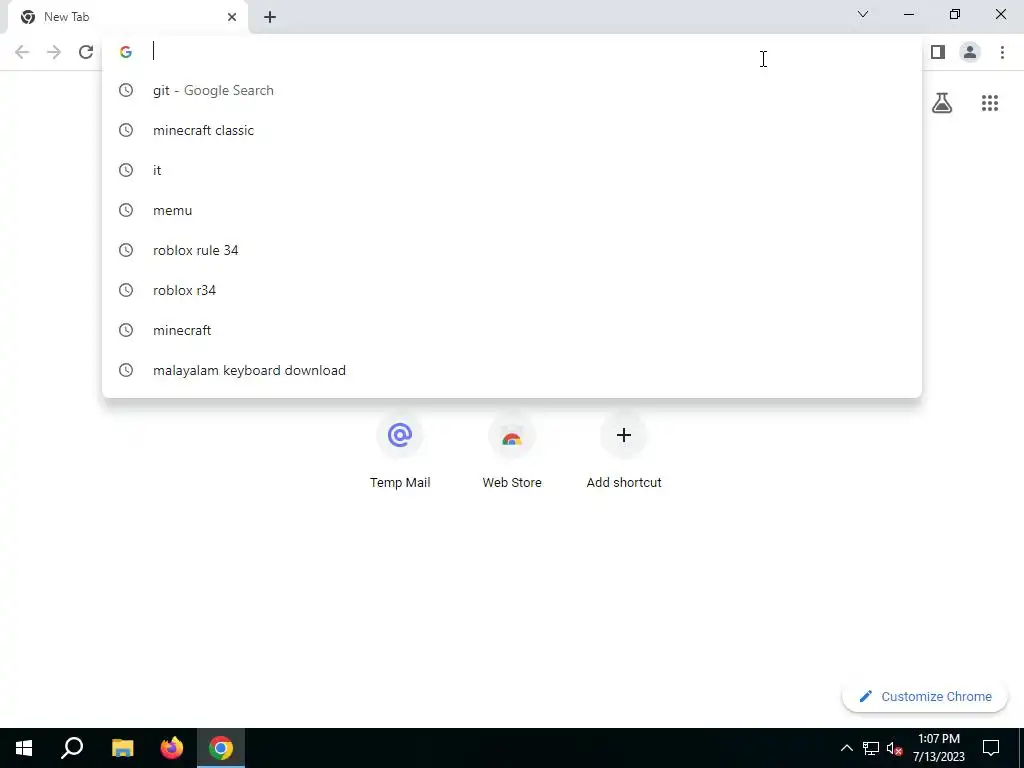
Task: Choose the 'it' suggestion
Action: 512,170
